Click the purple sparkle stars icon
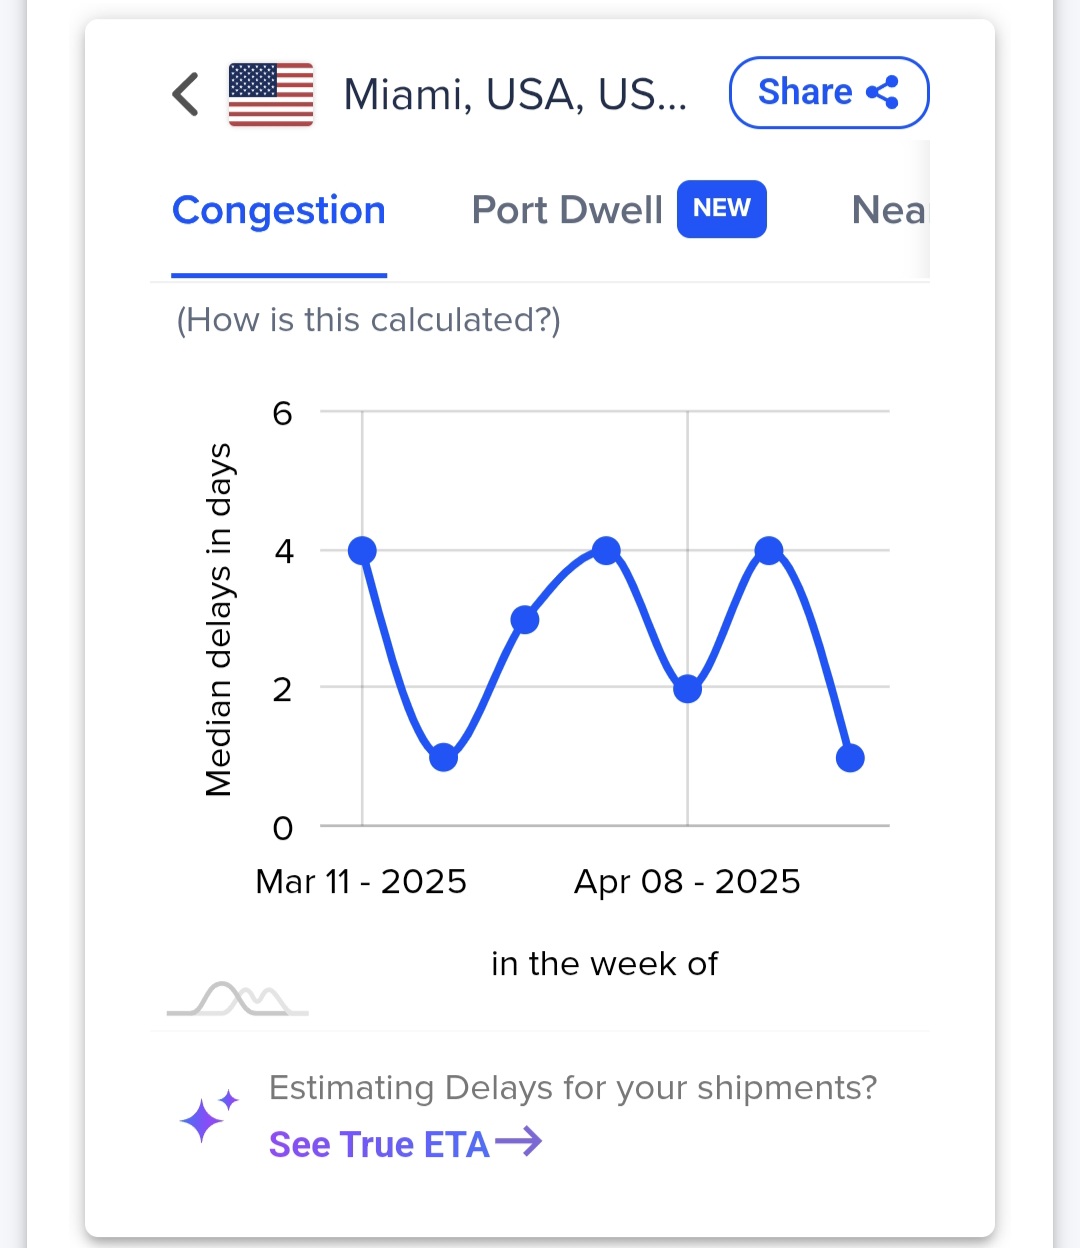1080x1248 pixels. coord(209,1115)
